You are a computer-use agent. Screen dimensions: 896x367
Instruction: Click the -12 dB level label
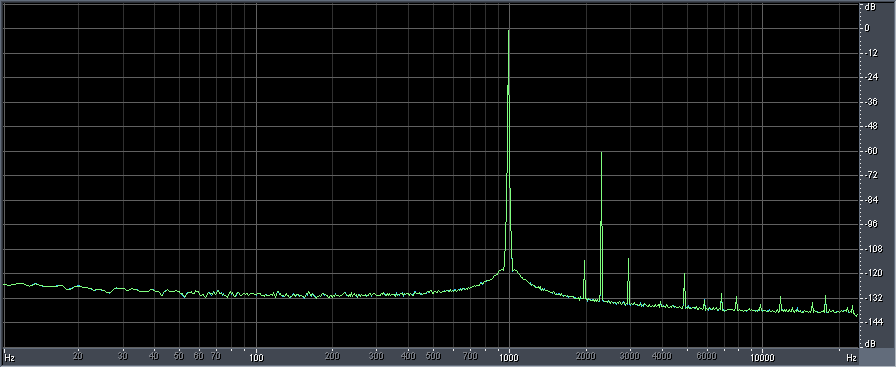(x=870, y=53)
